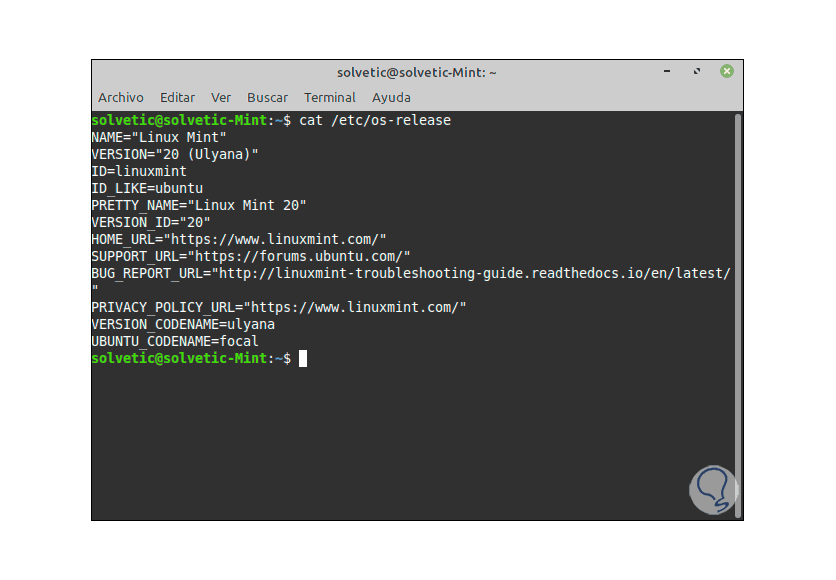Open the Buscar menu
Image resolution: width=836 pixels, height=580 pixels.
pyautogui.click(x=267, y=98)
